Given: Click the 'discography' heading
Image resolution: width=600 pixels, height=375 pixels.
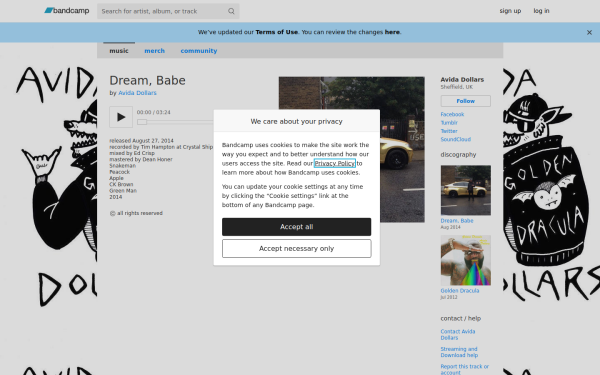Looking at the screenshot, I should point(458,155).
